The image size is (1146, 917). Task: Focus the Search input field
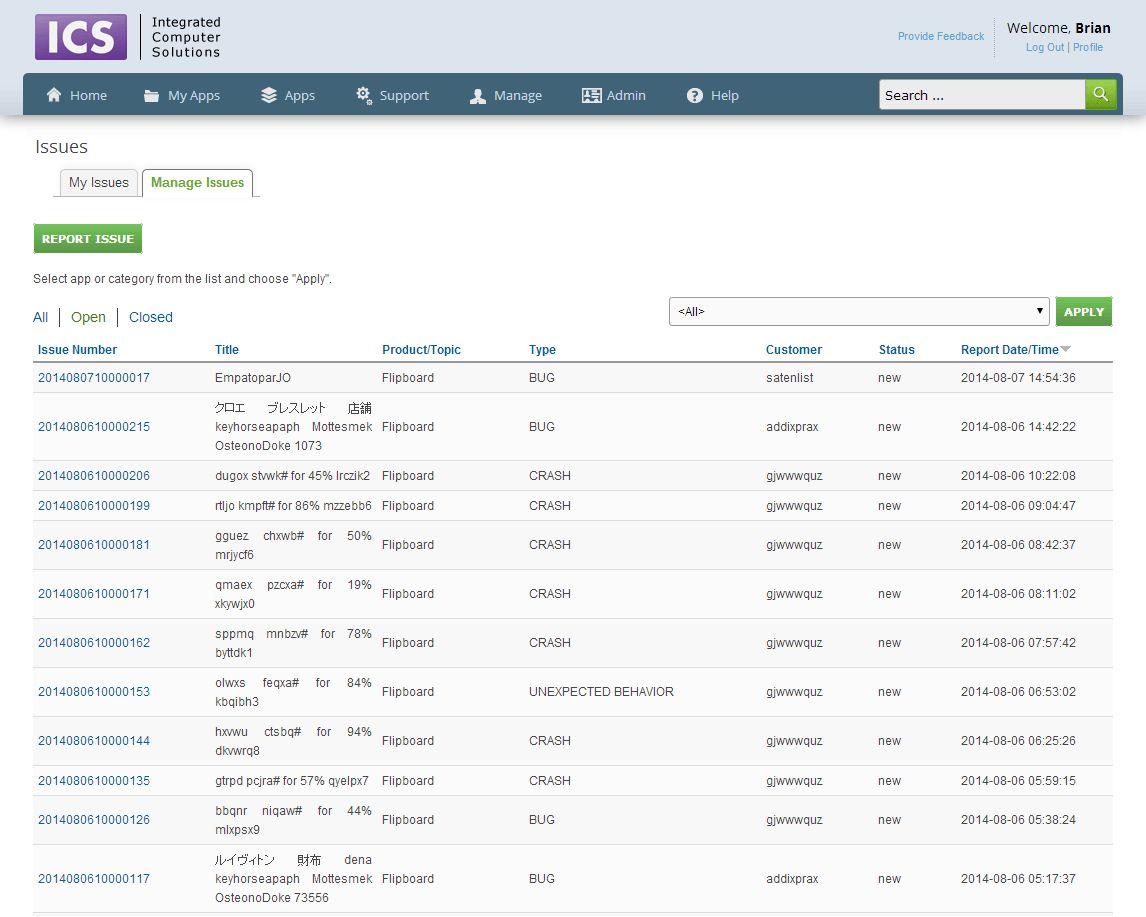tap(982, 95)
